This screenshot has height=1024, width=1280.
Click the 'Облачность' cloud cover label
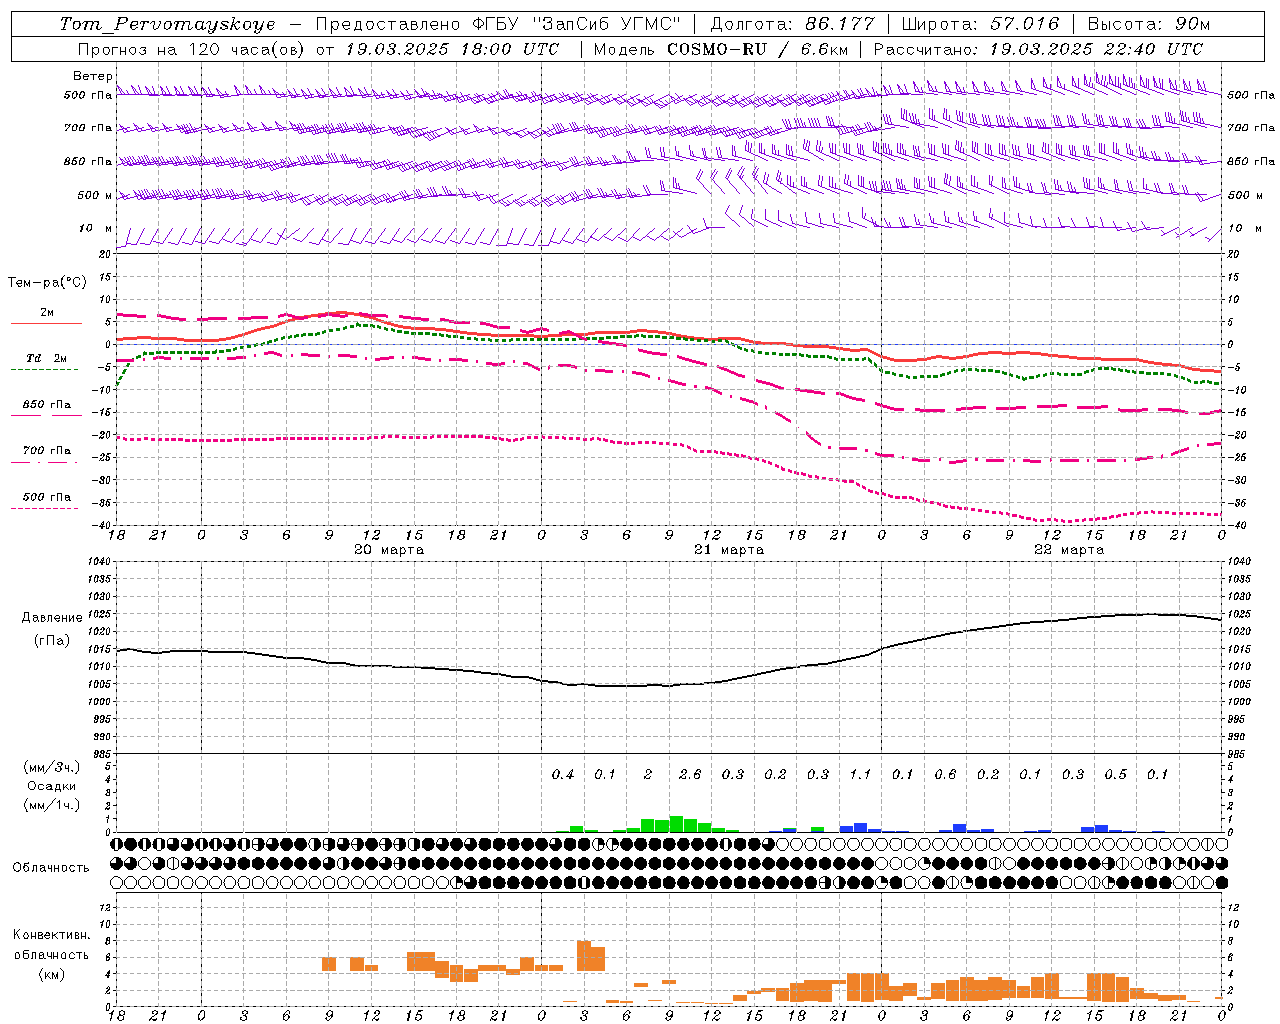point(50,868)
